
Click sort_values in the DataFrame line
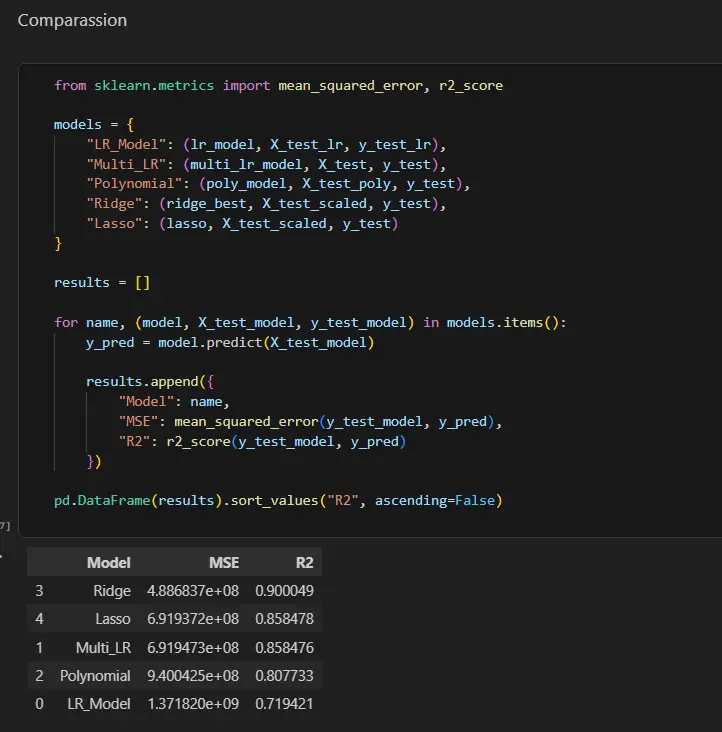pyautogui.click(x=274, y=500)
